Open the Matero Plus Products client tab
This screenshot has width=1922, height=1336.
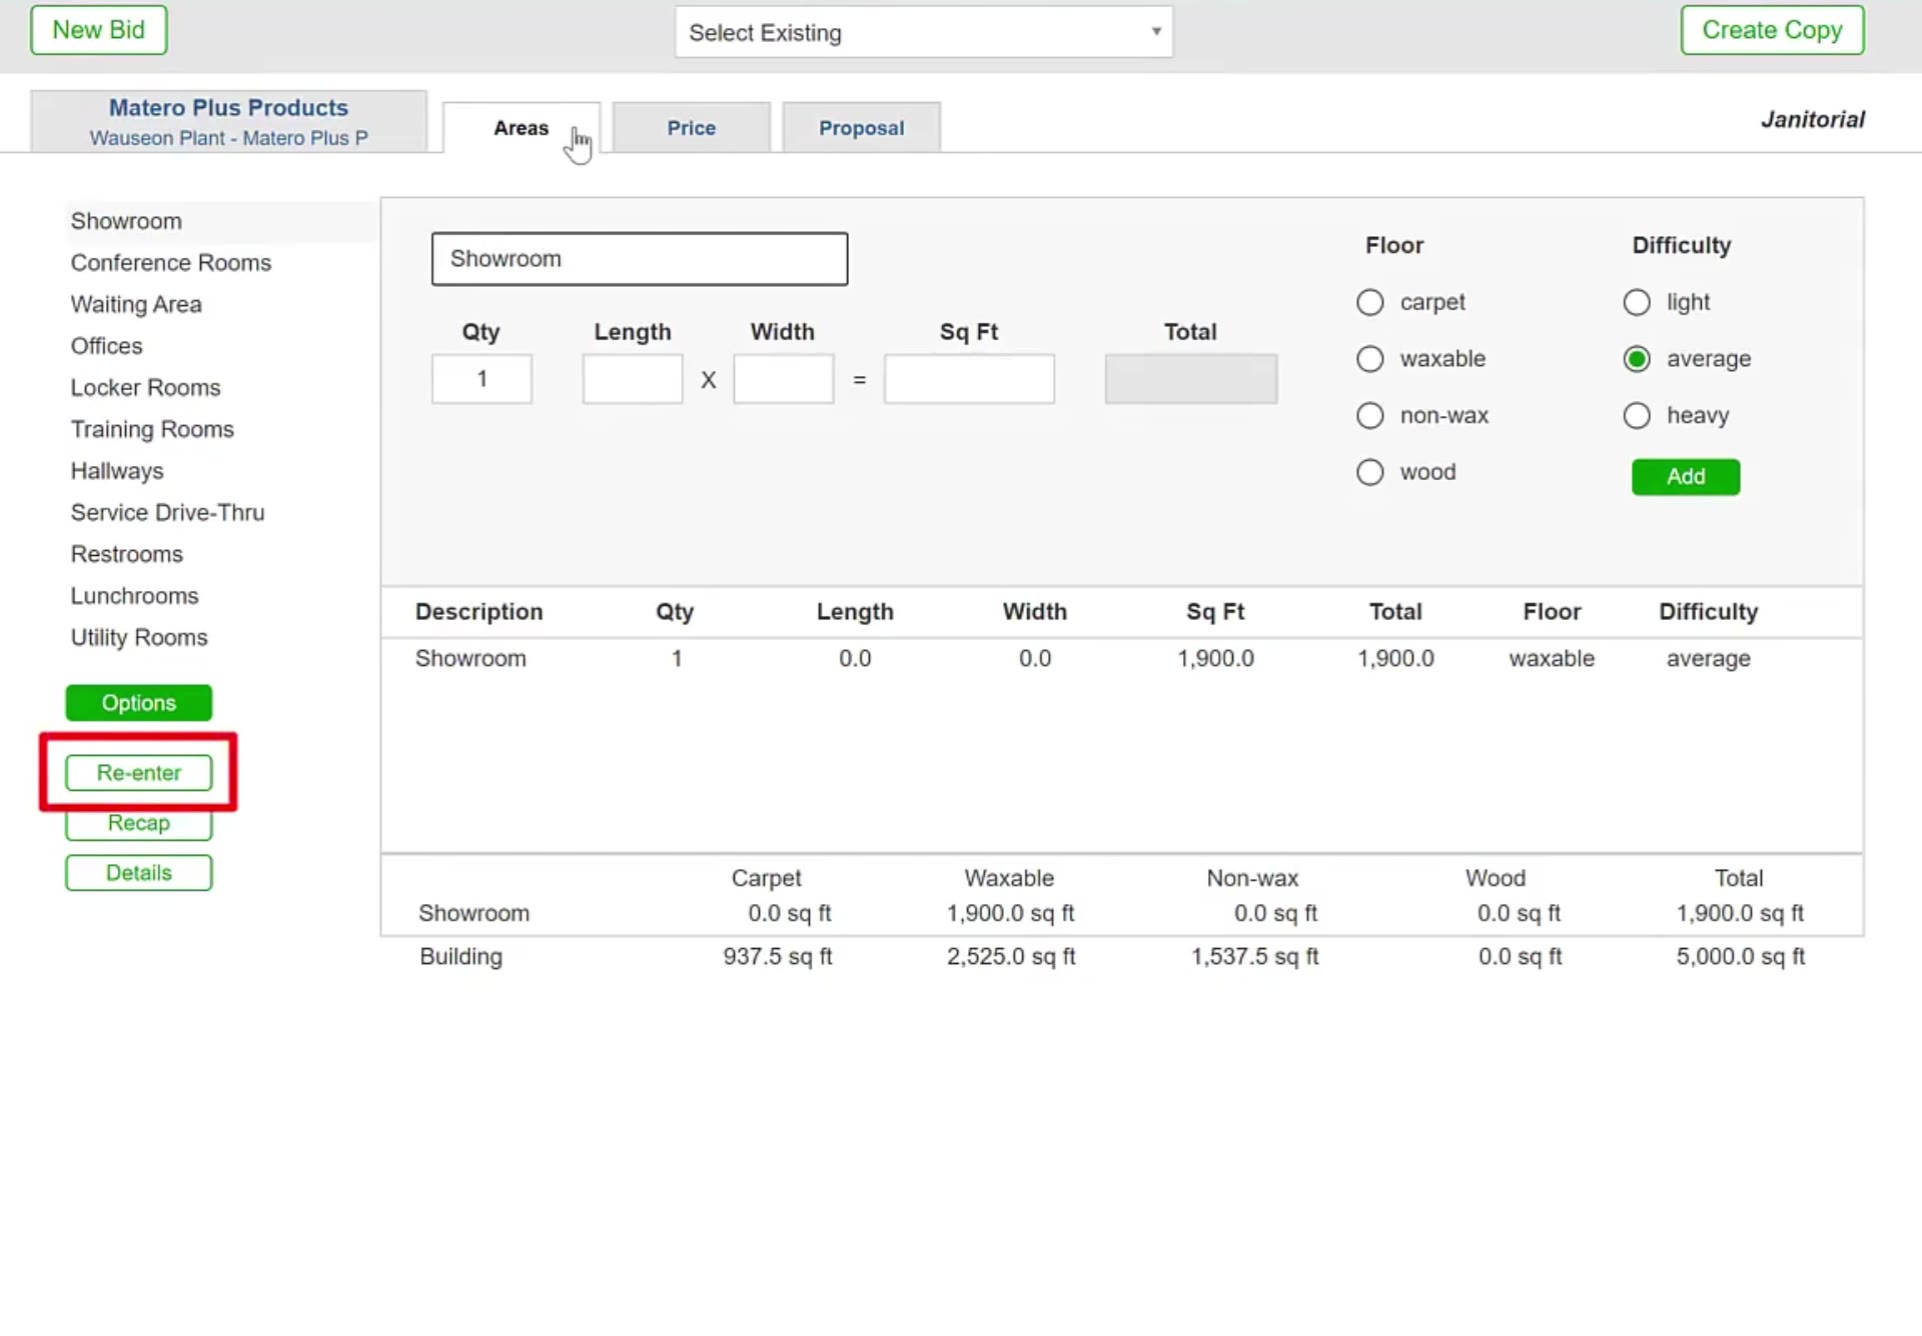pyautogui.click(x=228, y=122)
